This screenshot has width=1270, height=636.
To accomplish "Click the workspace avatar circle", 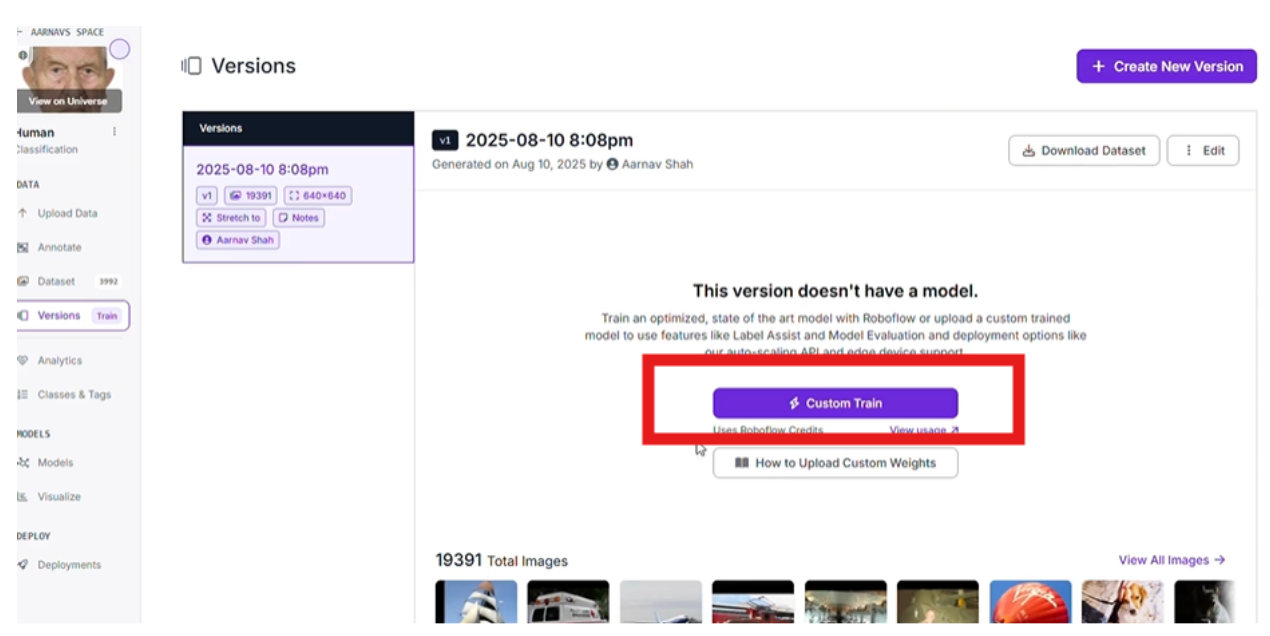I will [x=120, y=49].
